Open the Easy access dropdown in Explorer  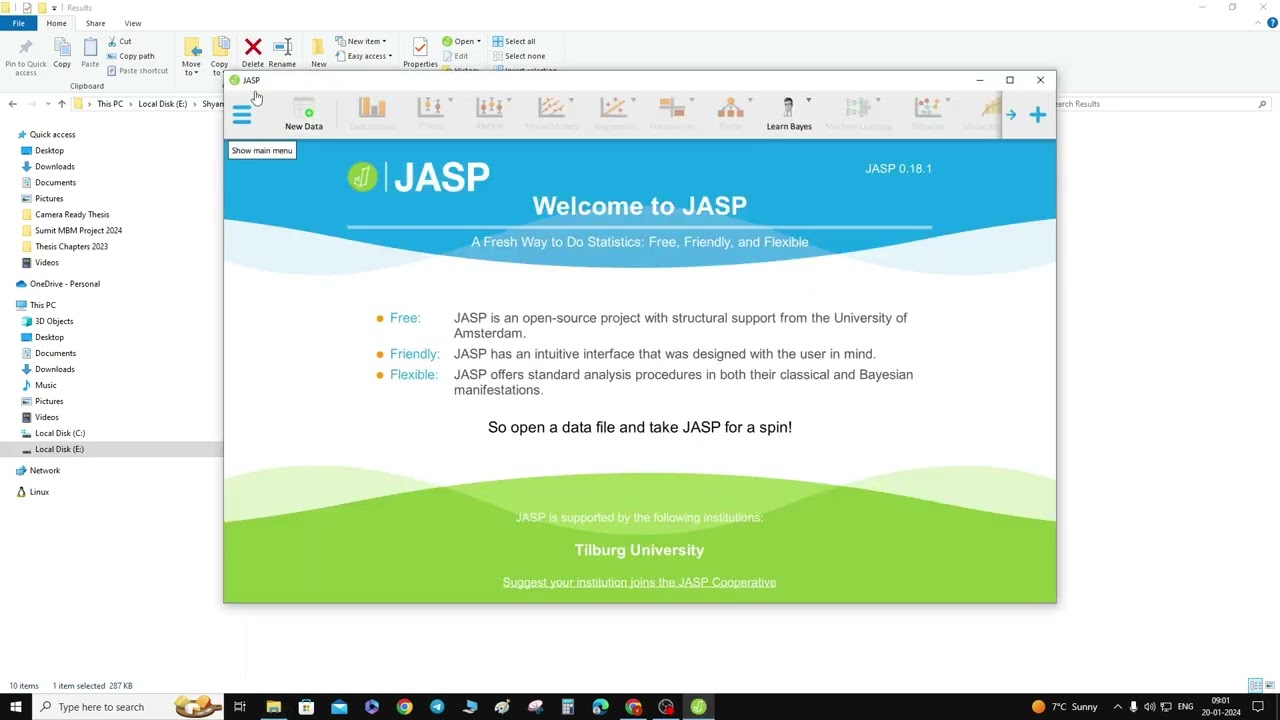coord(363,56)
